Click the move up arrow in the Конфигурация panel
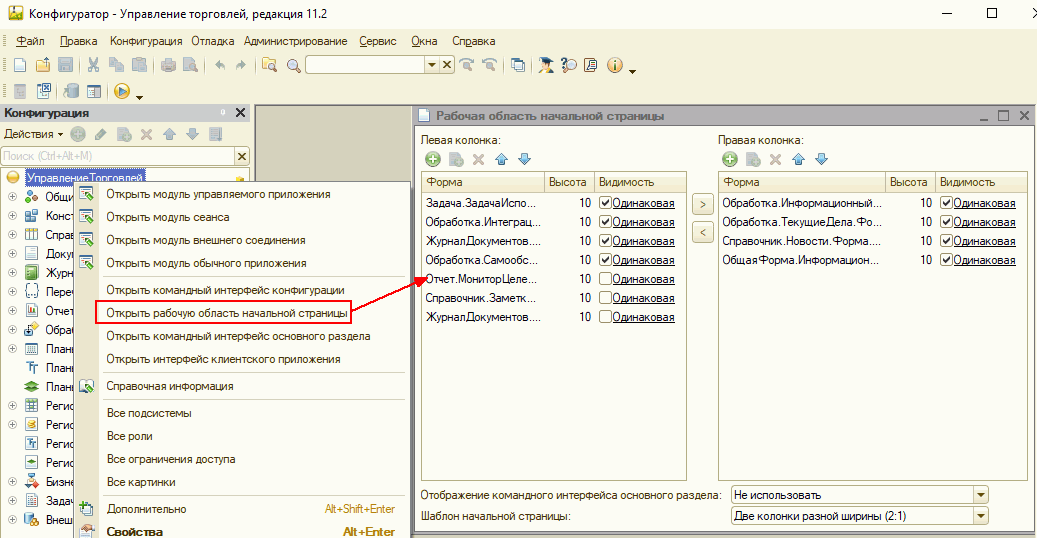The image size is (1037, 538). coord(169,134)
